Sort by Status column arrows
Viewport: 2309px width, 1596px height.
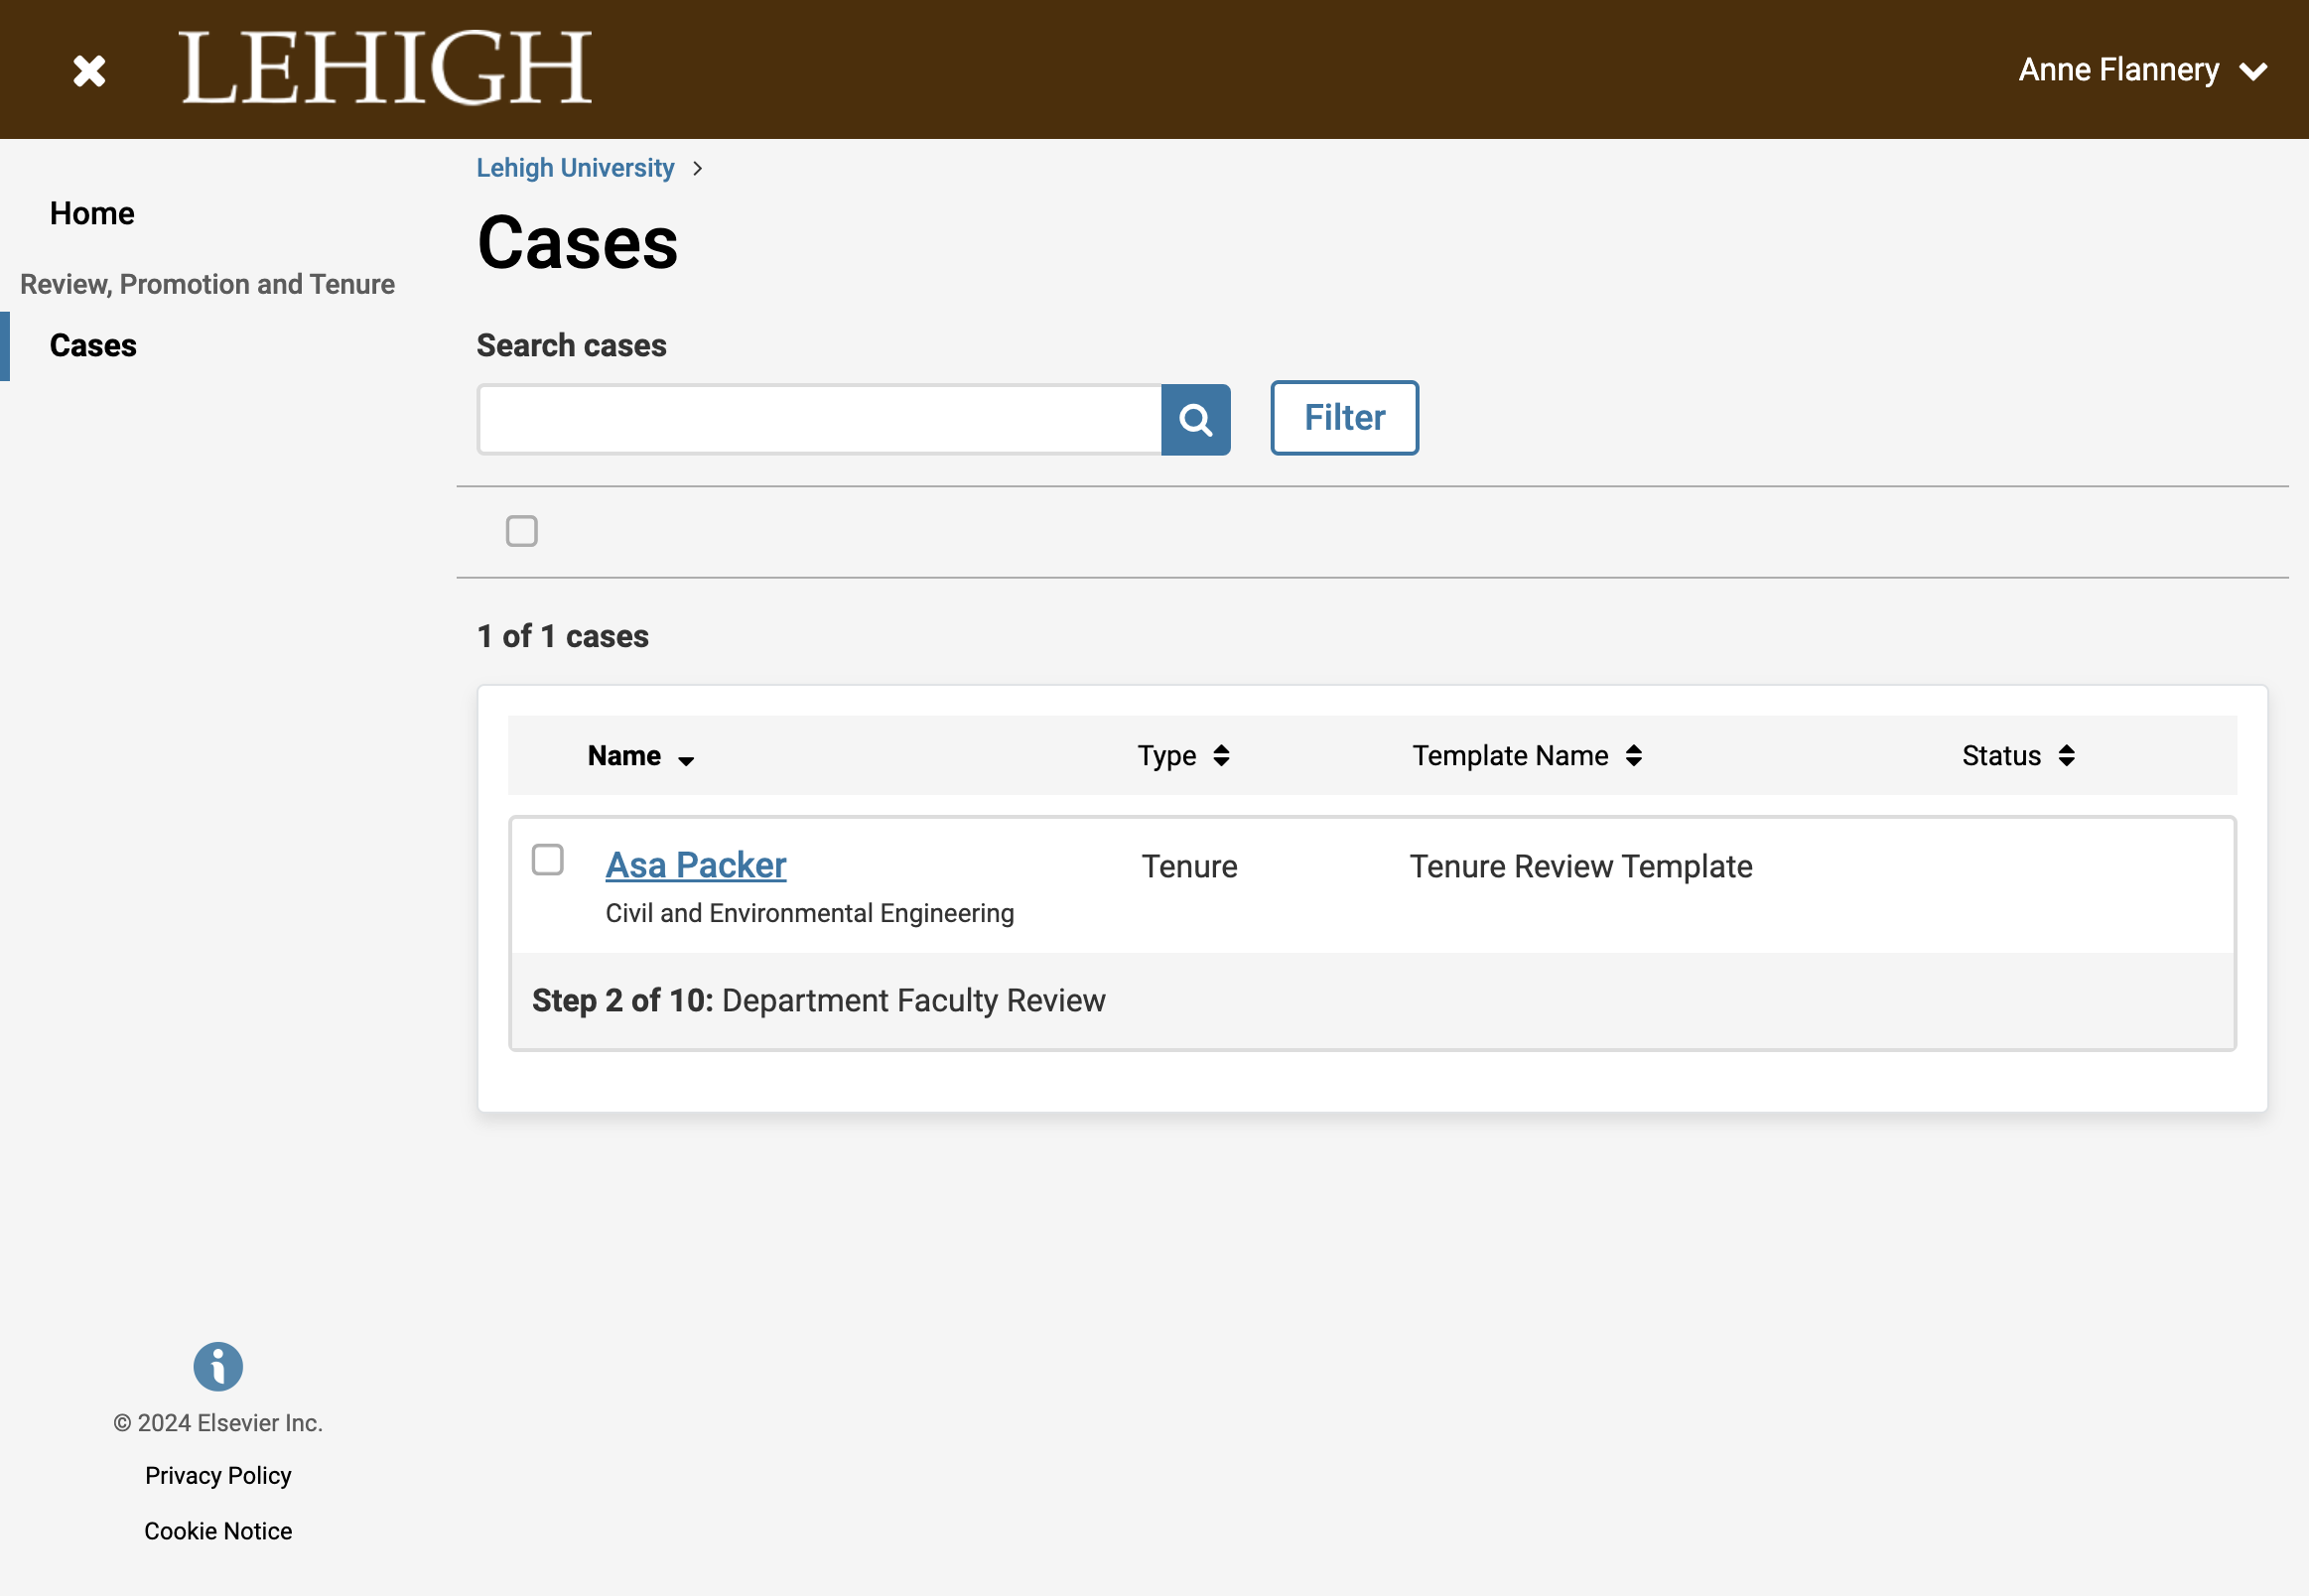point(2066,756)
